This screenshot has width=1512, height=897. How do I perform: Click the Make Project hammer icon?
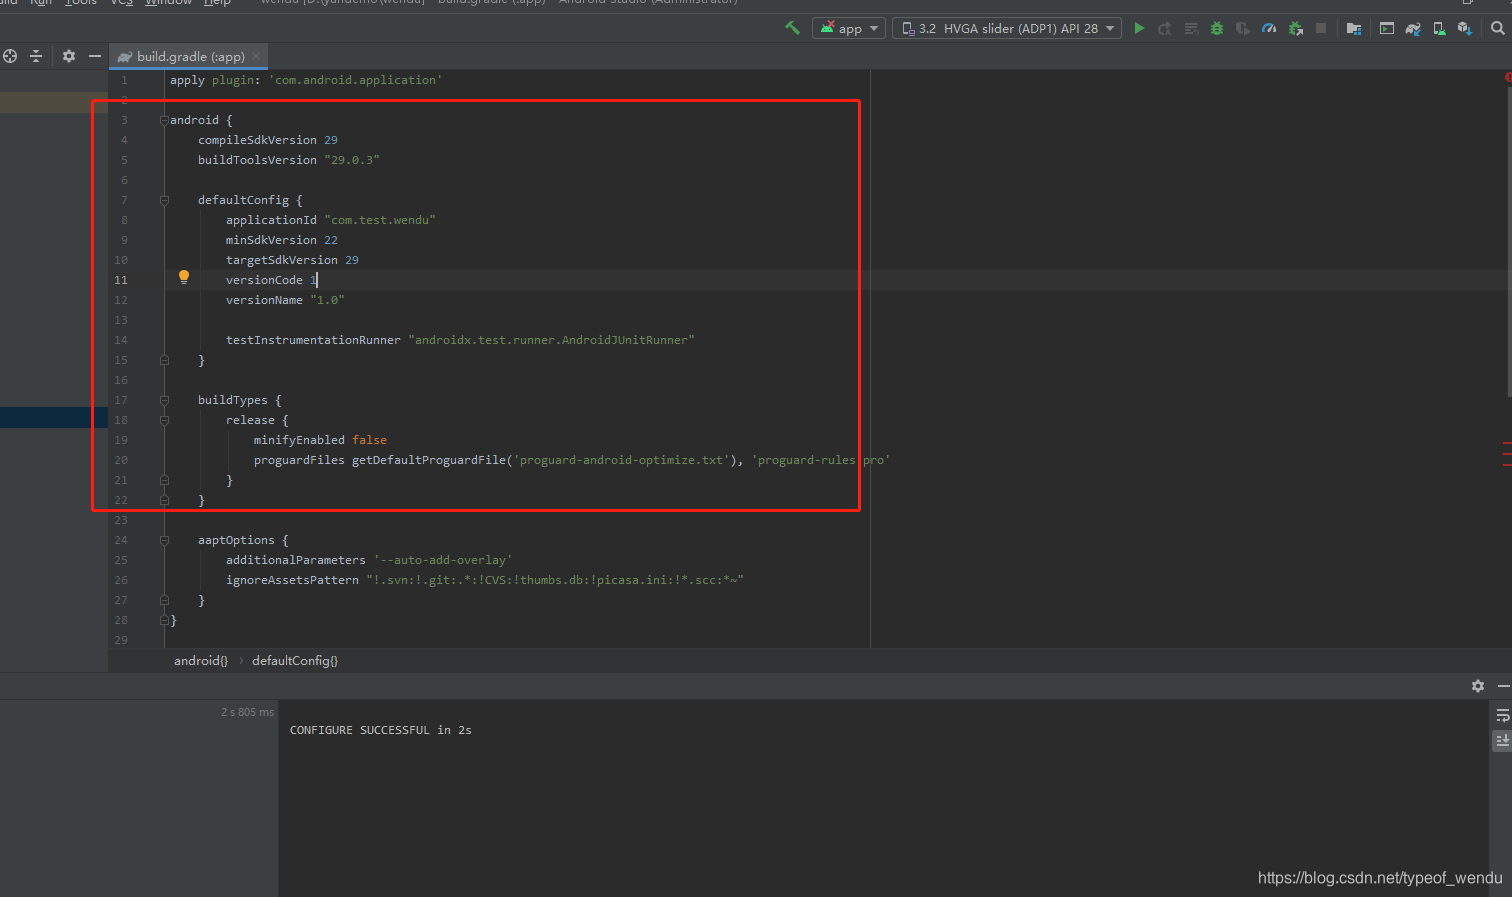coord(792,28)
